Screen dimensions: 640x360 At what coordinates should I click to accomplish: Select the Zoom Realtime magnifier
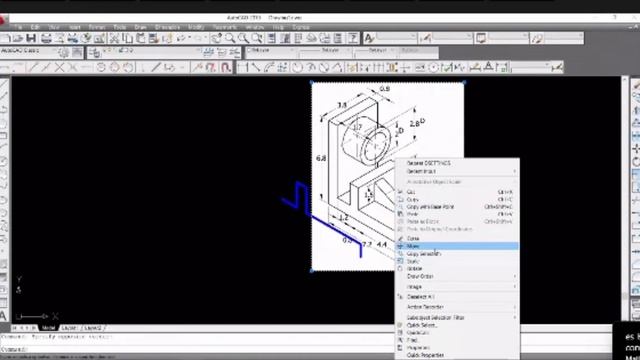point(230,38)
